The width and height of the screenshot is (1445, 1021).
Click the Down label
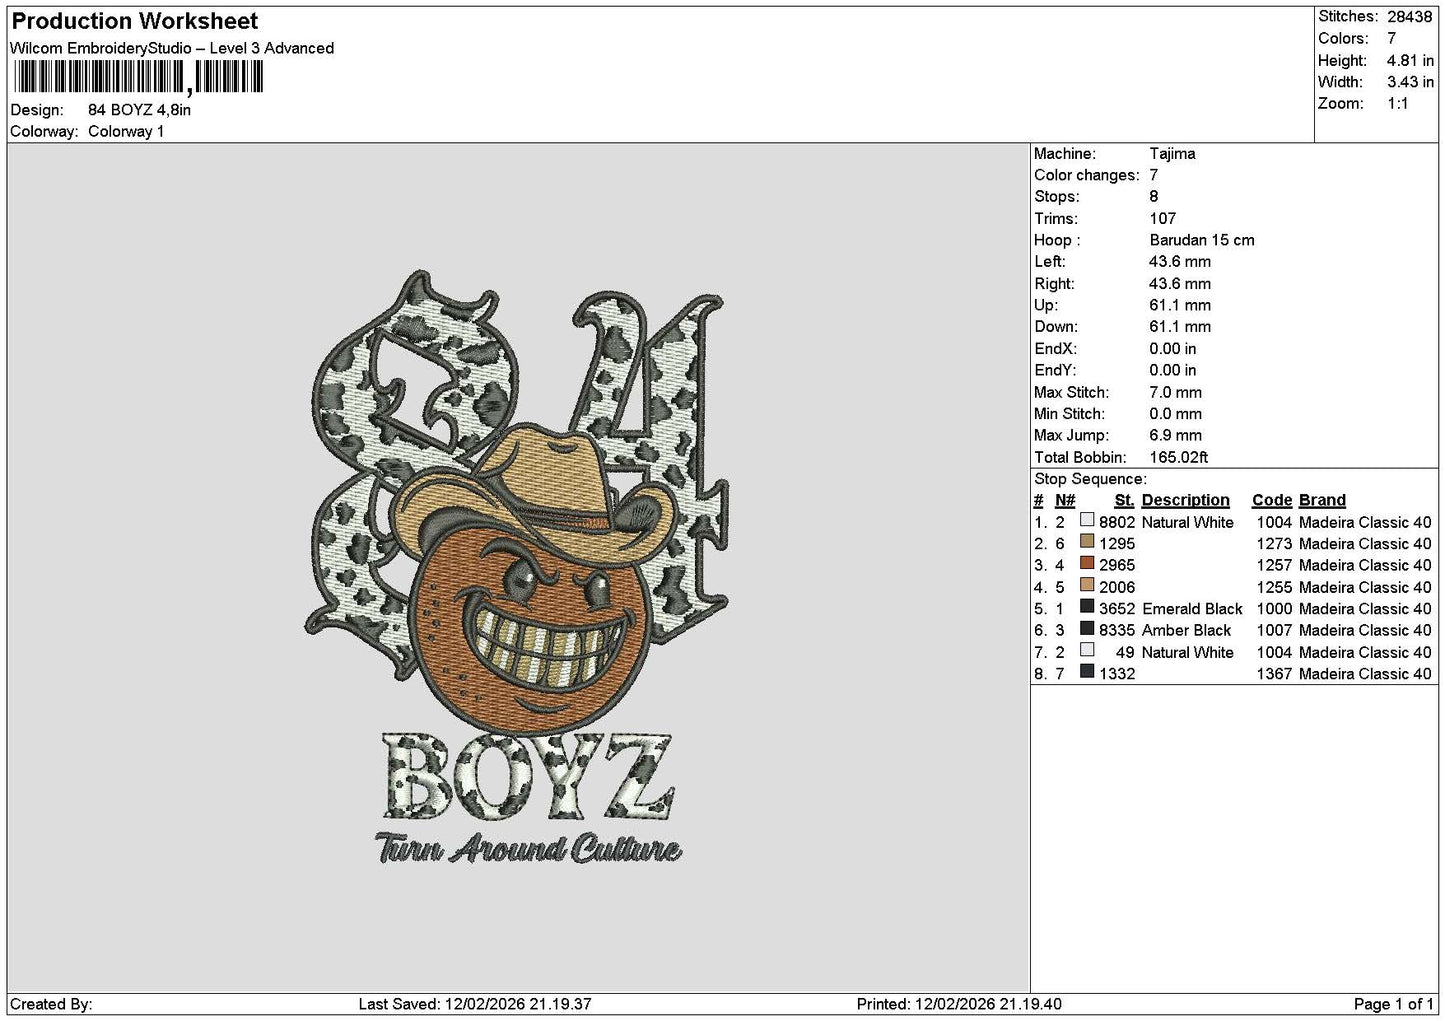(1056, 327)
